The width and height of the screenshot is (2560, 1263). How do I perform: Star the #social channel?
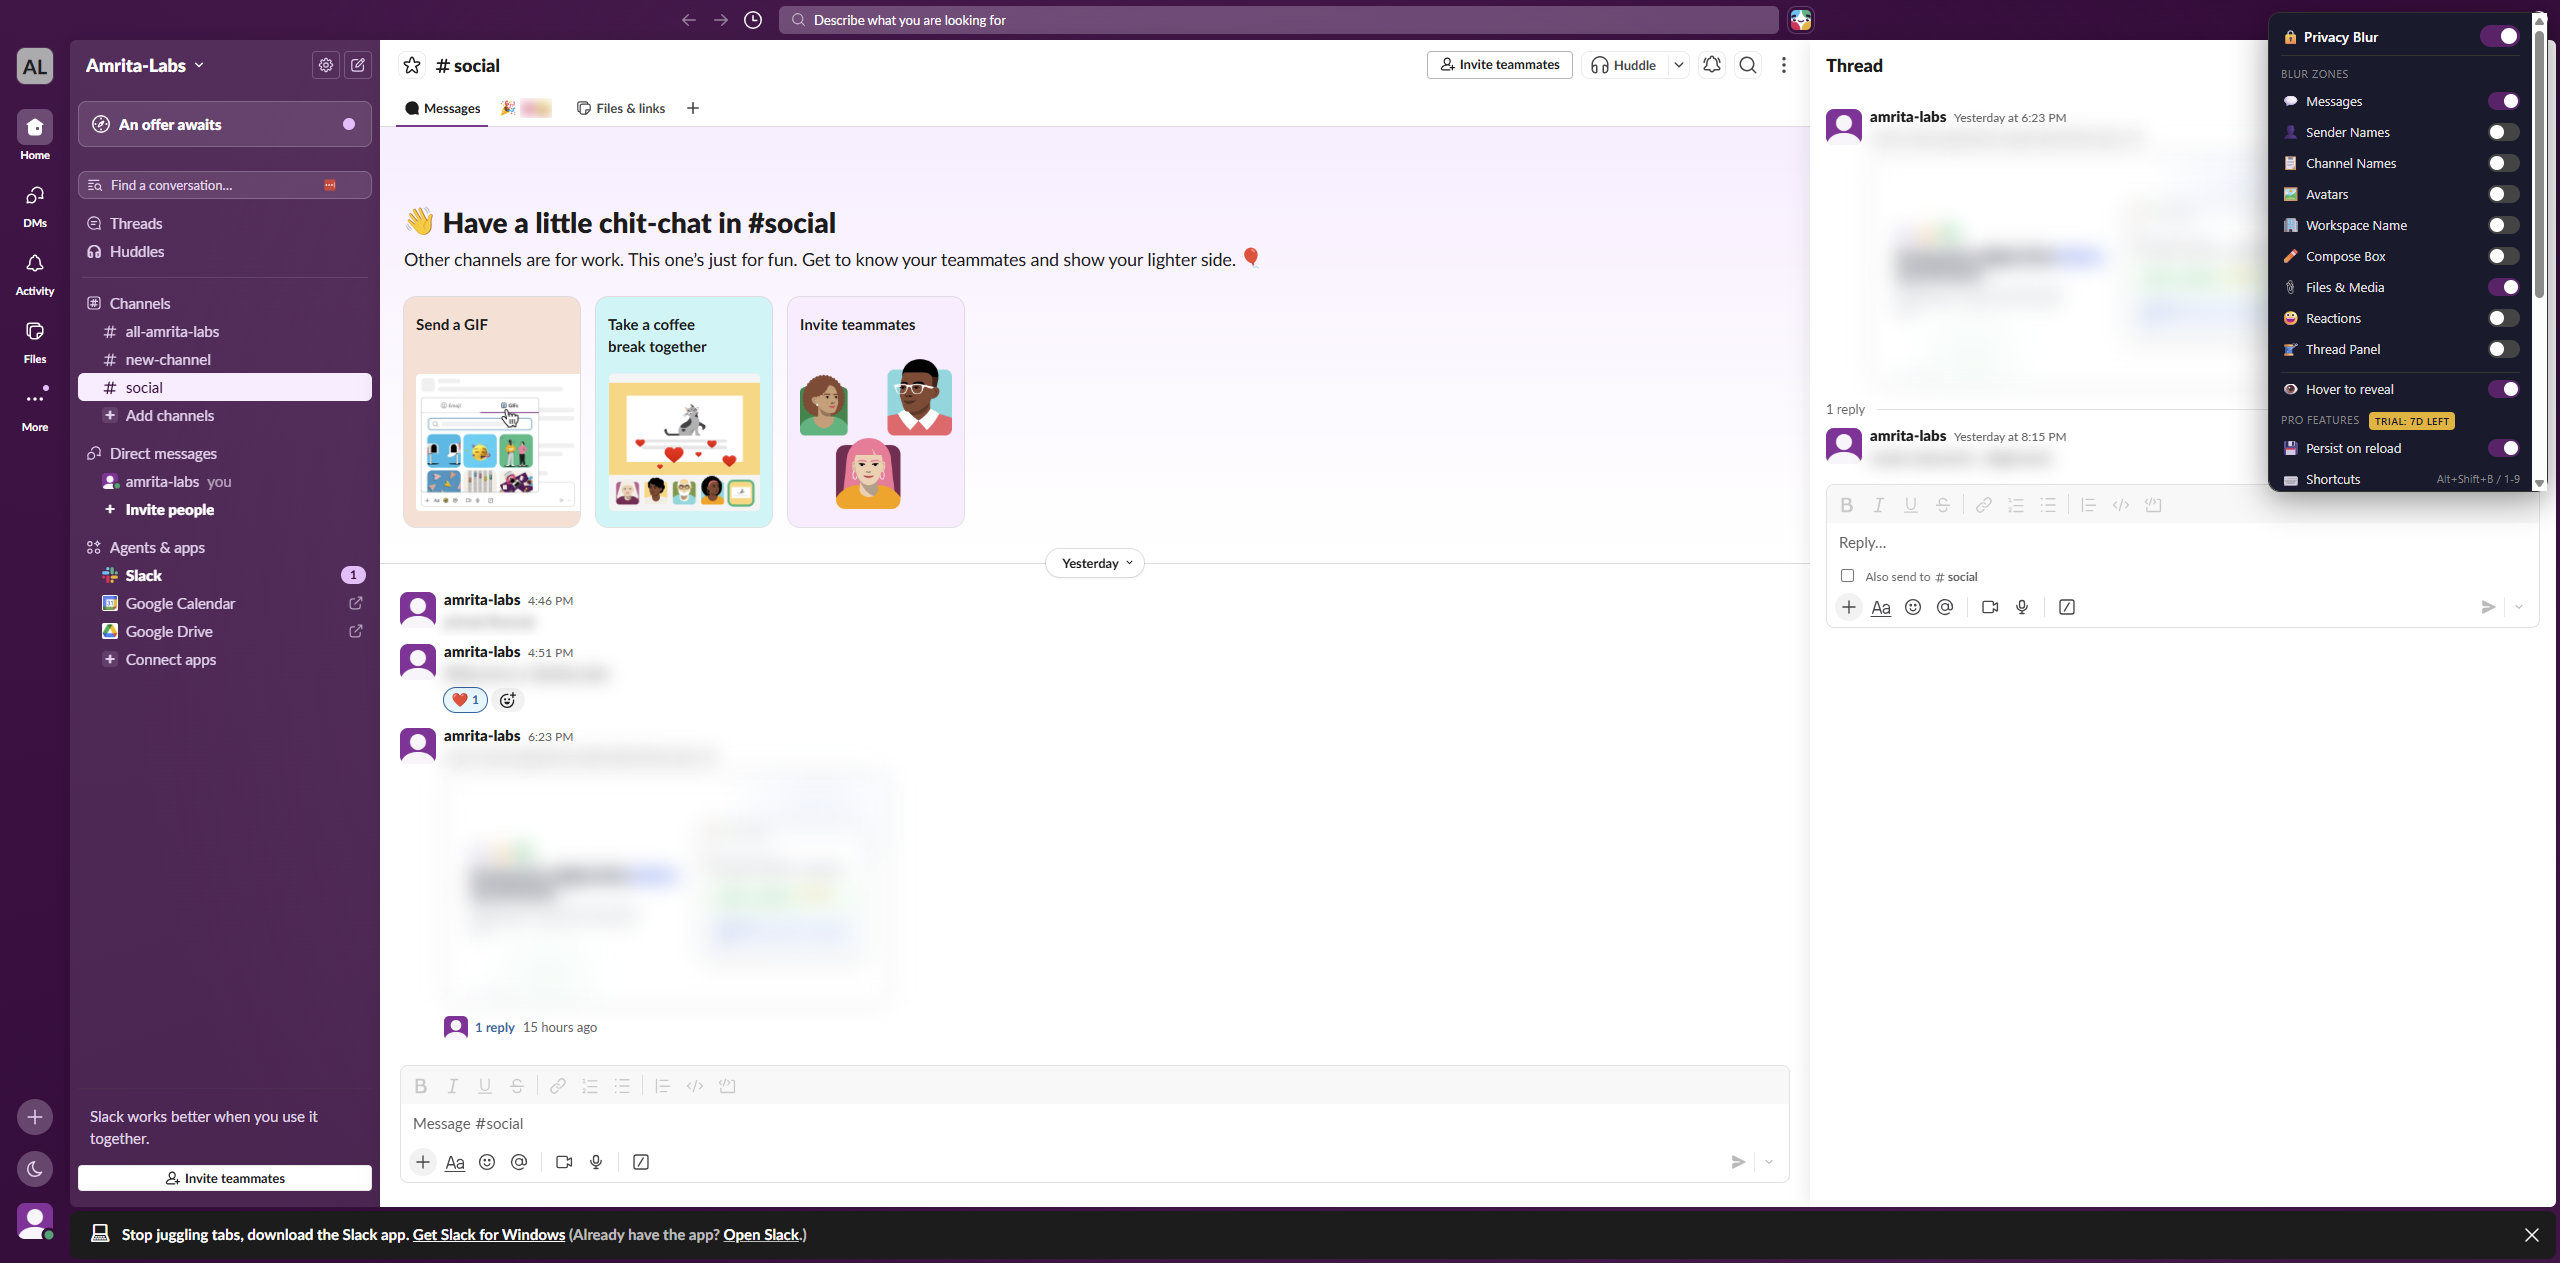(x=412, y=65)
